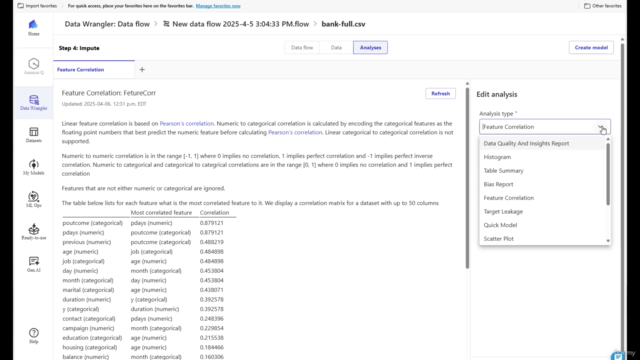
Task: Click duration (numeric) first-column cell
Action: click(x=87, y=299)
